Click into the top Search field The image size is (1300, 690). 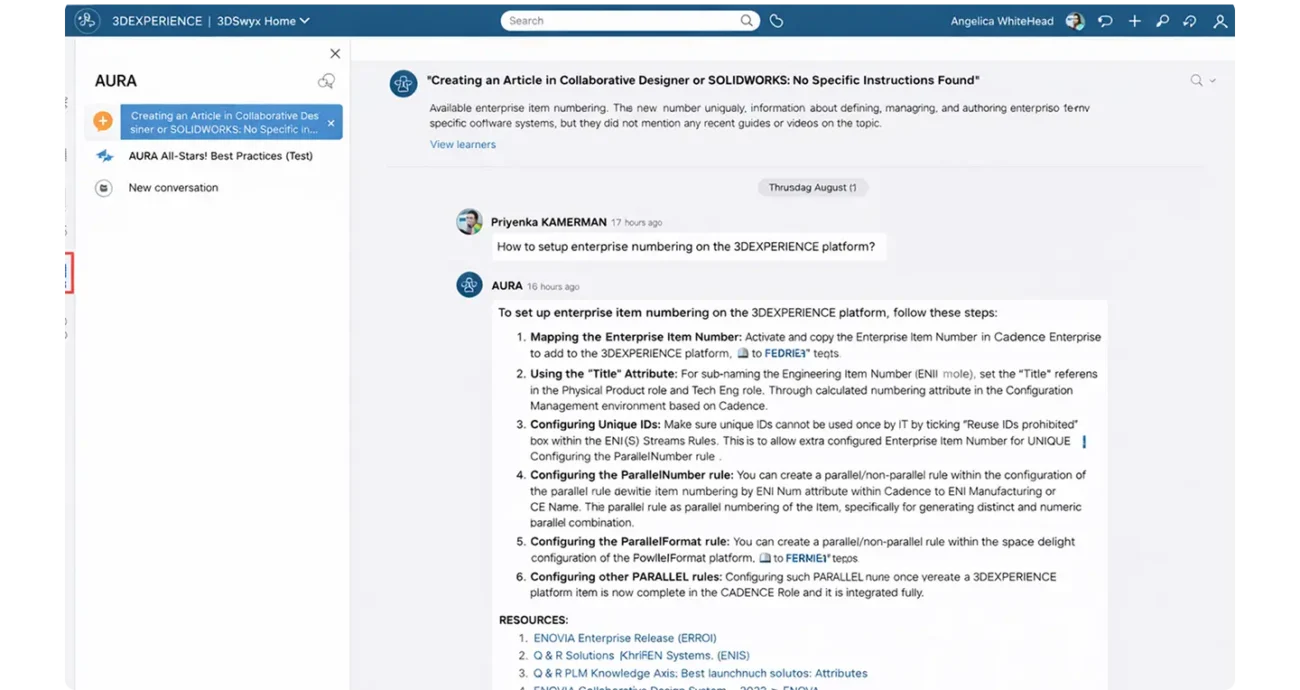[x=620, y=21]
